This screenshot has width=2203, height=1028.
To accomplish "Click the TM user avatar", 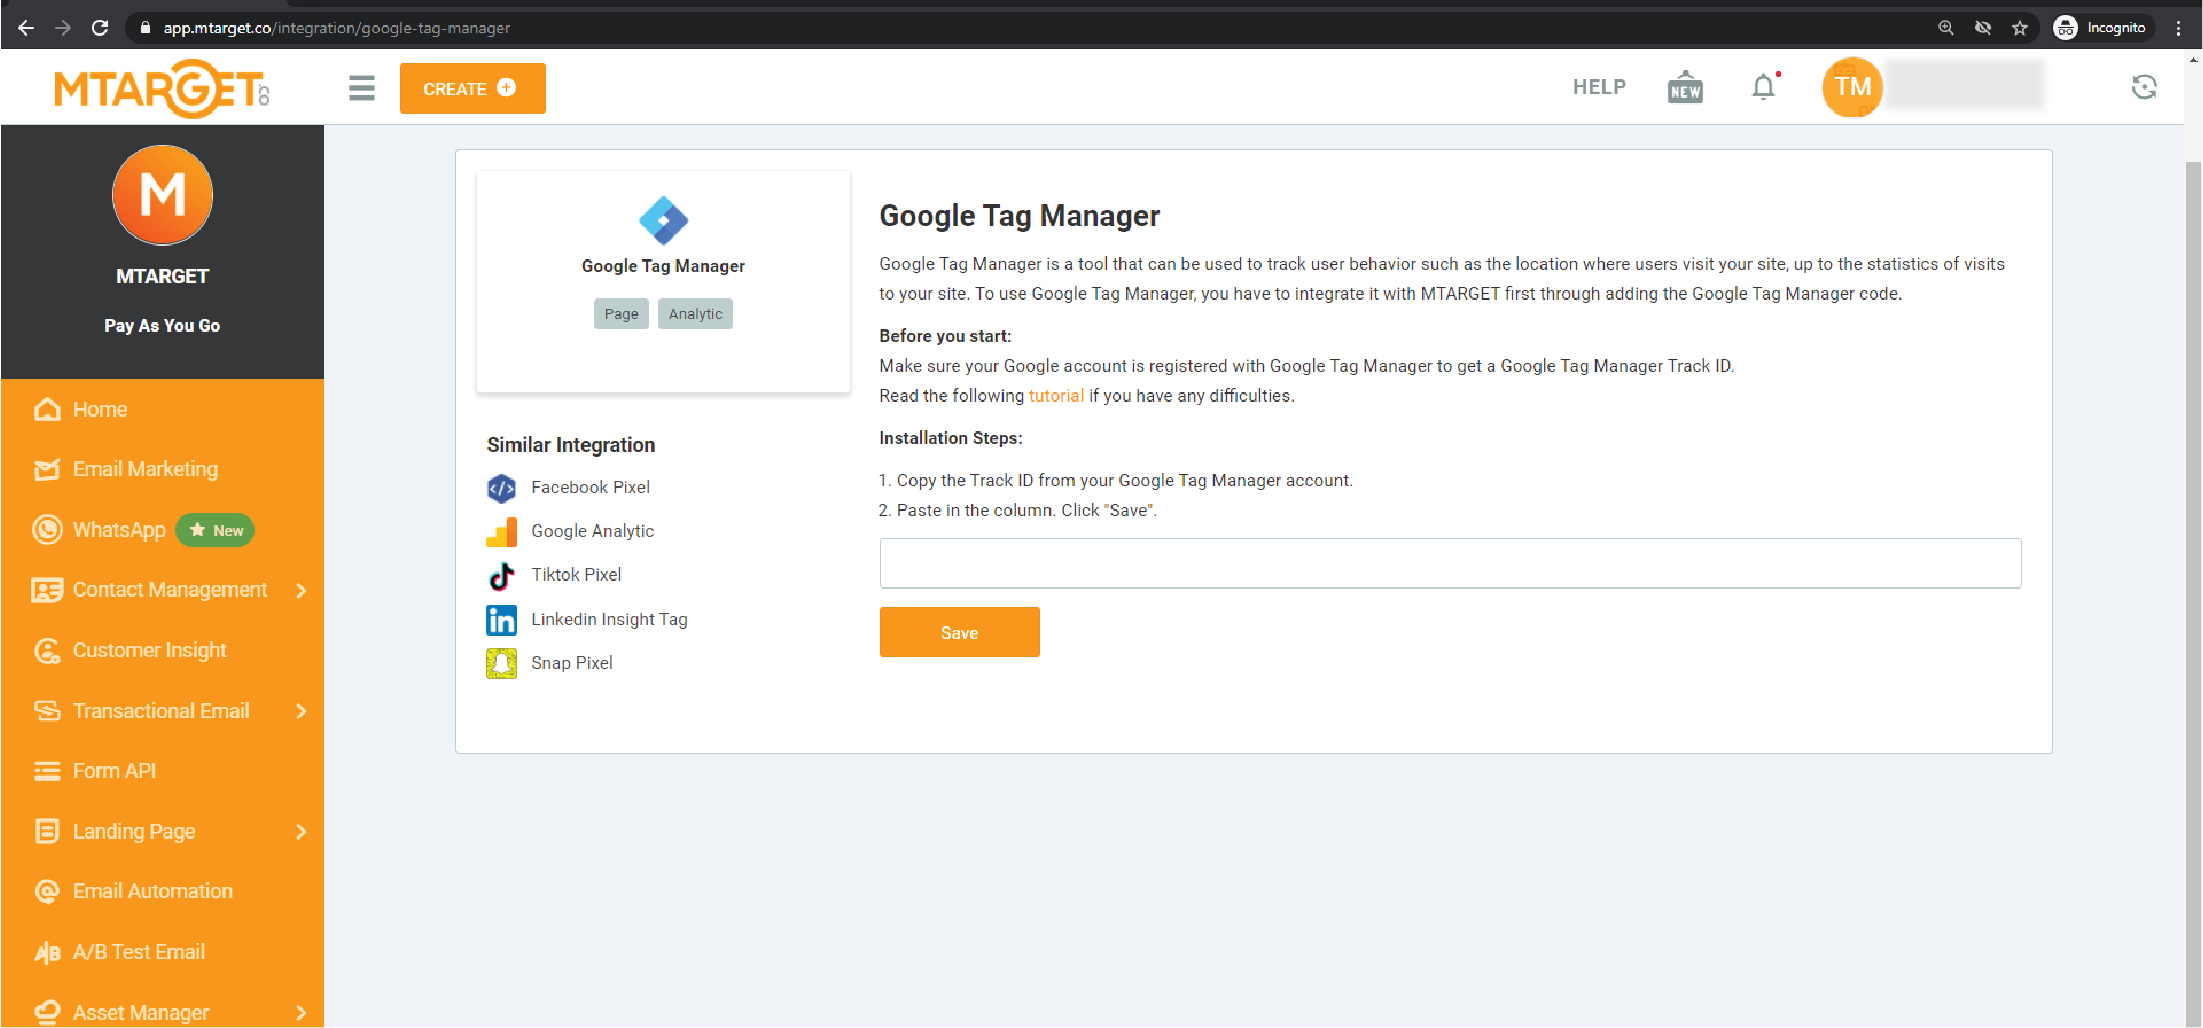I will 1852,87.
